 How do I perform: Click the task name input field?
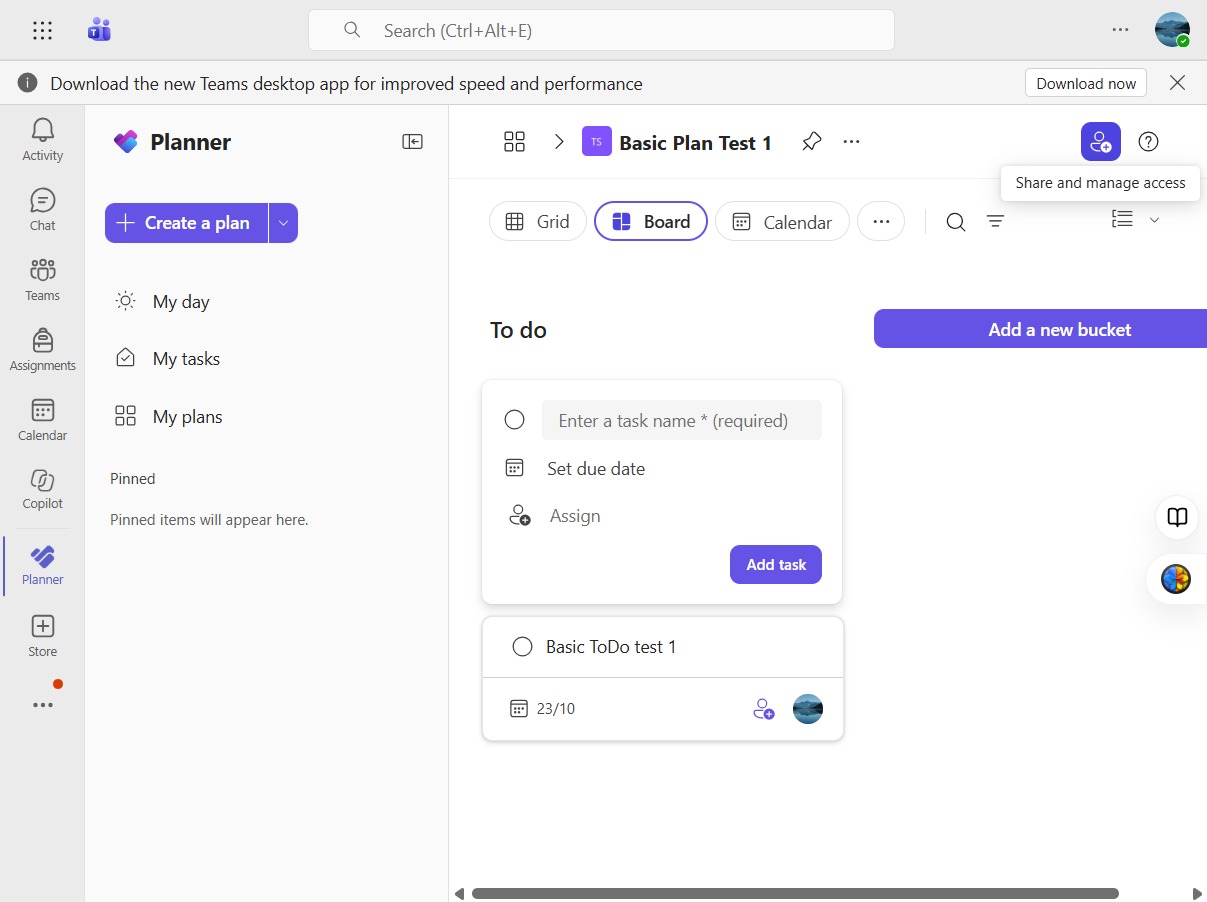click(x=682, y=420)
